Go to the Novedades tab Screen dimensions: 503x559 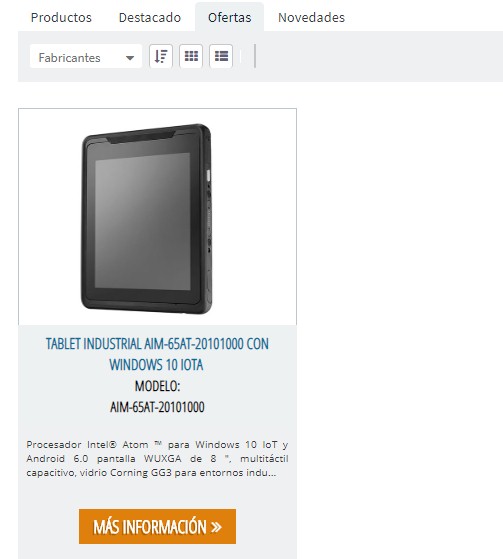(311, 17)
